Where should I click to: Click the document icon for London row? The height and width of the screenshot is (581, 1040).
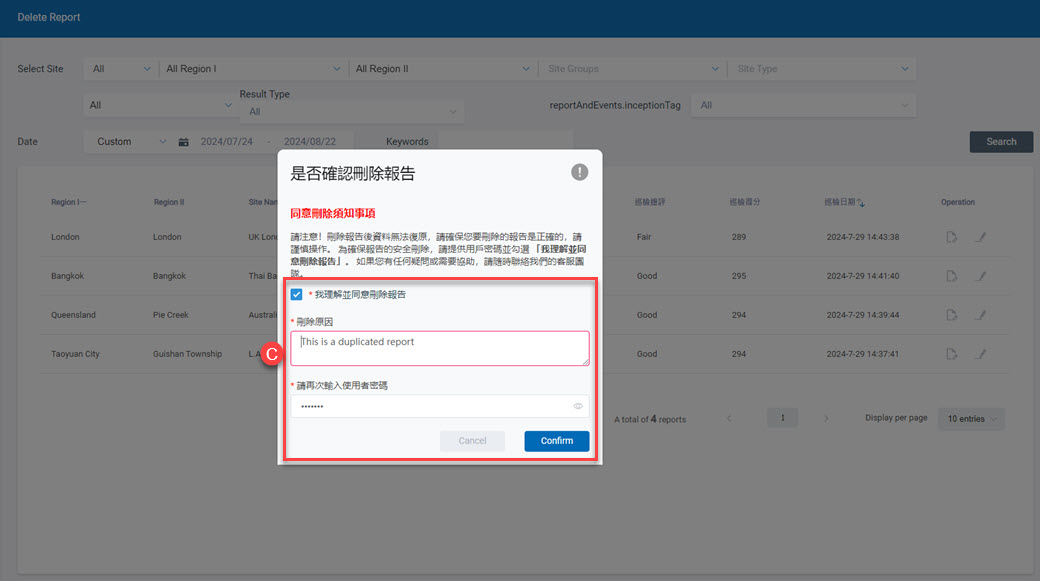pyautogui.click(x=952, y=237)
